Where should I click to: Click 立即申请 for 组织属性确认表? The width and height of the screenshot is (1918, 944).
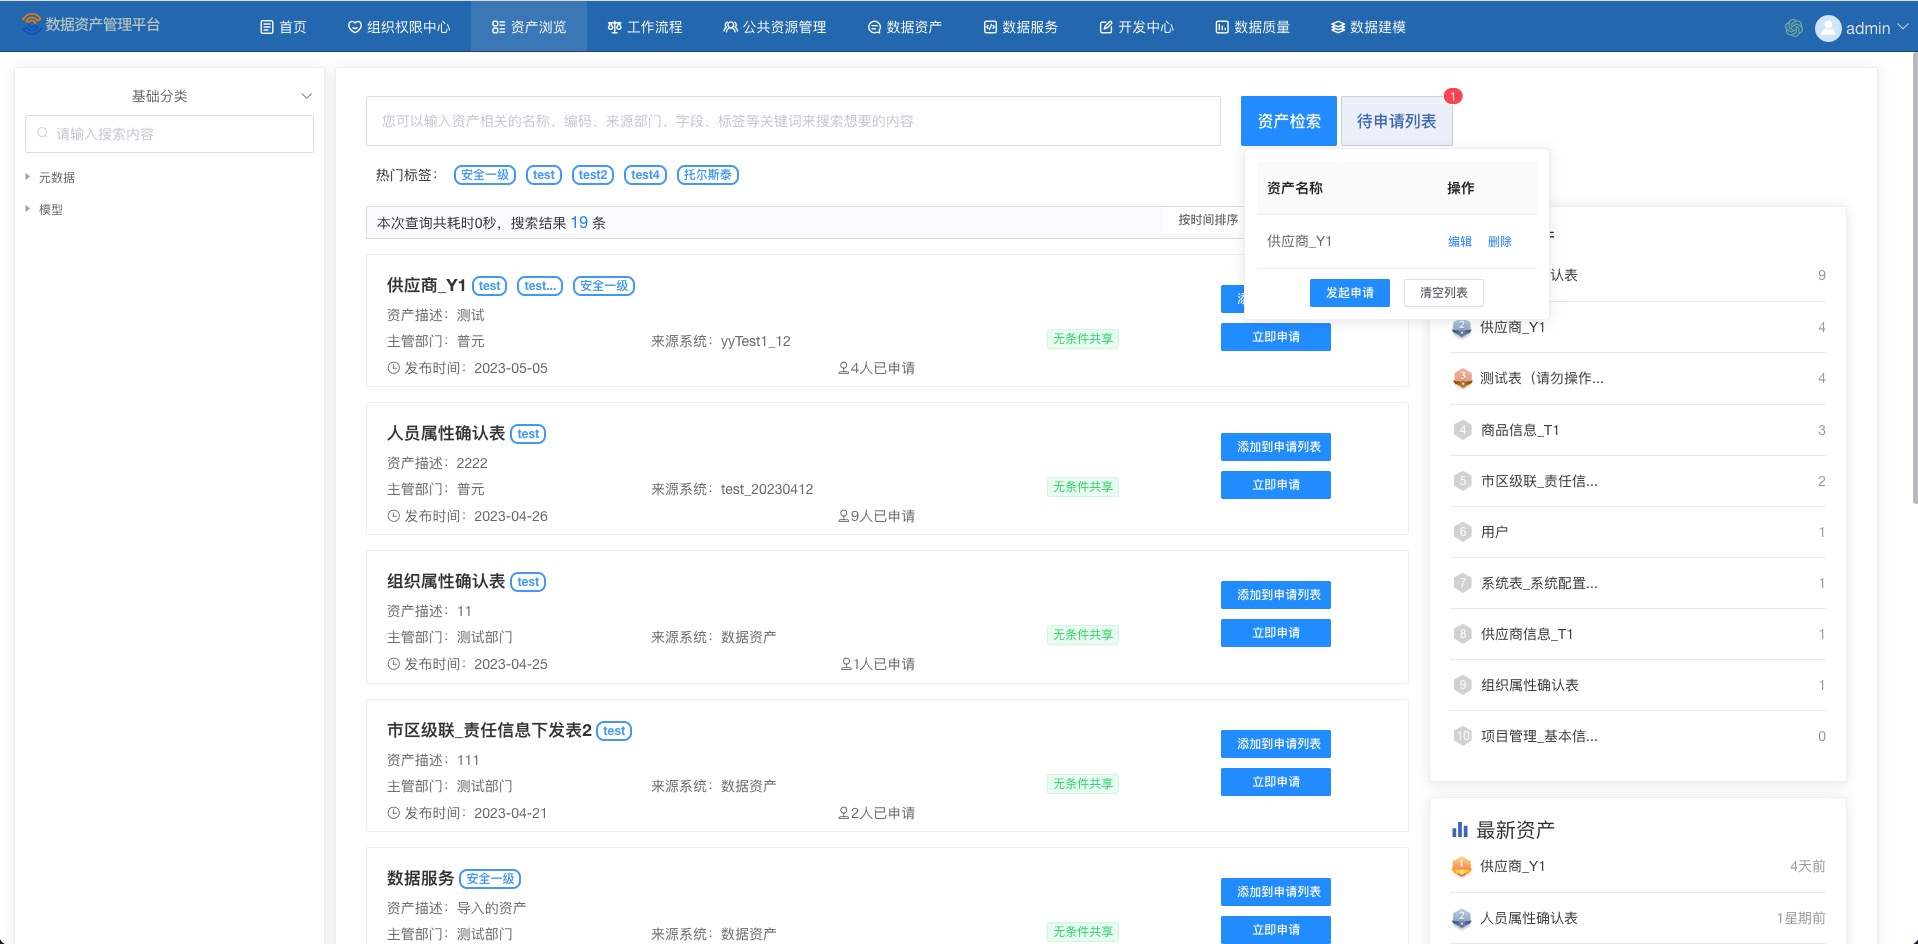[1276, 633]
